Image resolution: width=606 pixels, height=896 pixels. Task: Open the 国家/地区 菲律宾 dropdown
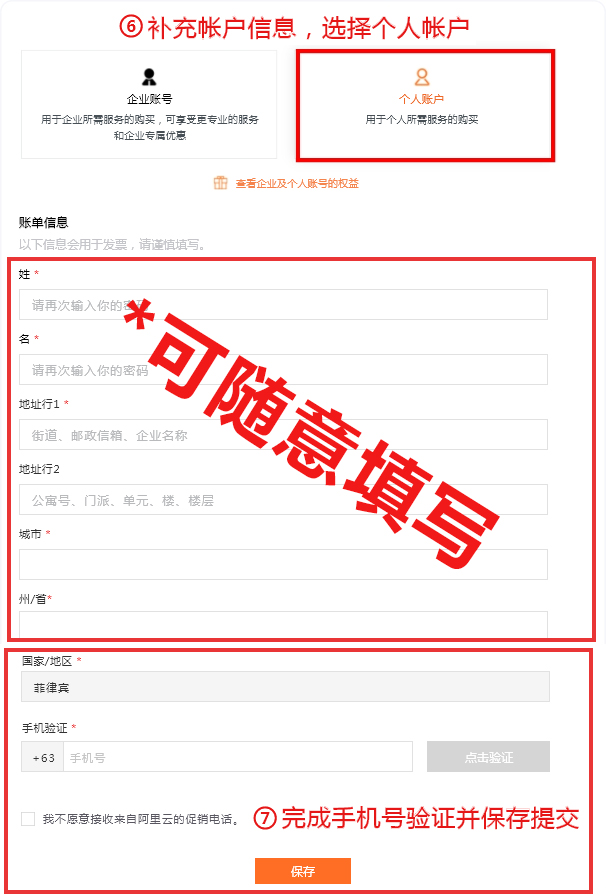285,687
